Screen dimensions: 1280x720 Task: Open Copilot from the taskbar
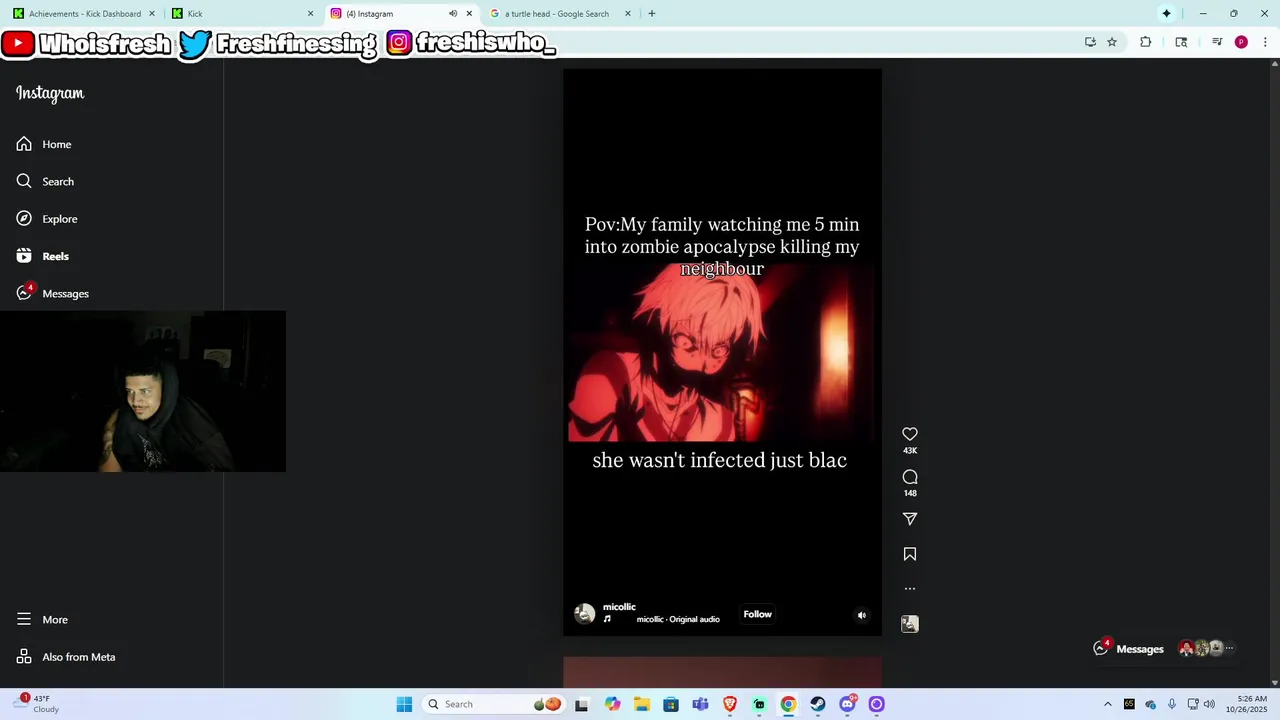tap(612, 704)
